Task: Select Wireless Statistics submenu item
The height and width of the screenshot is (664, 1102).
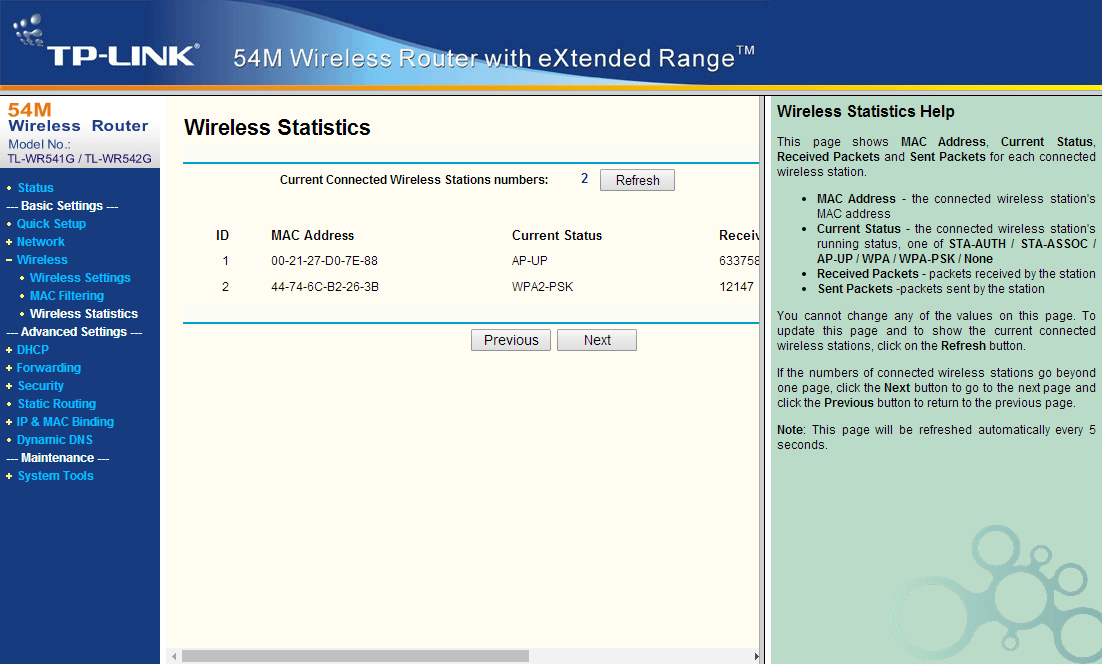Action: click(x=84, y=313)
